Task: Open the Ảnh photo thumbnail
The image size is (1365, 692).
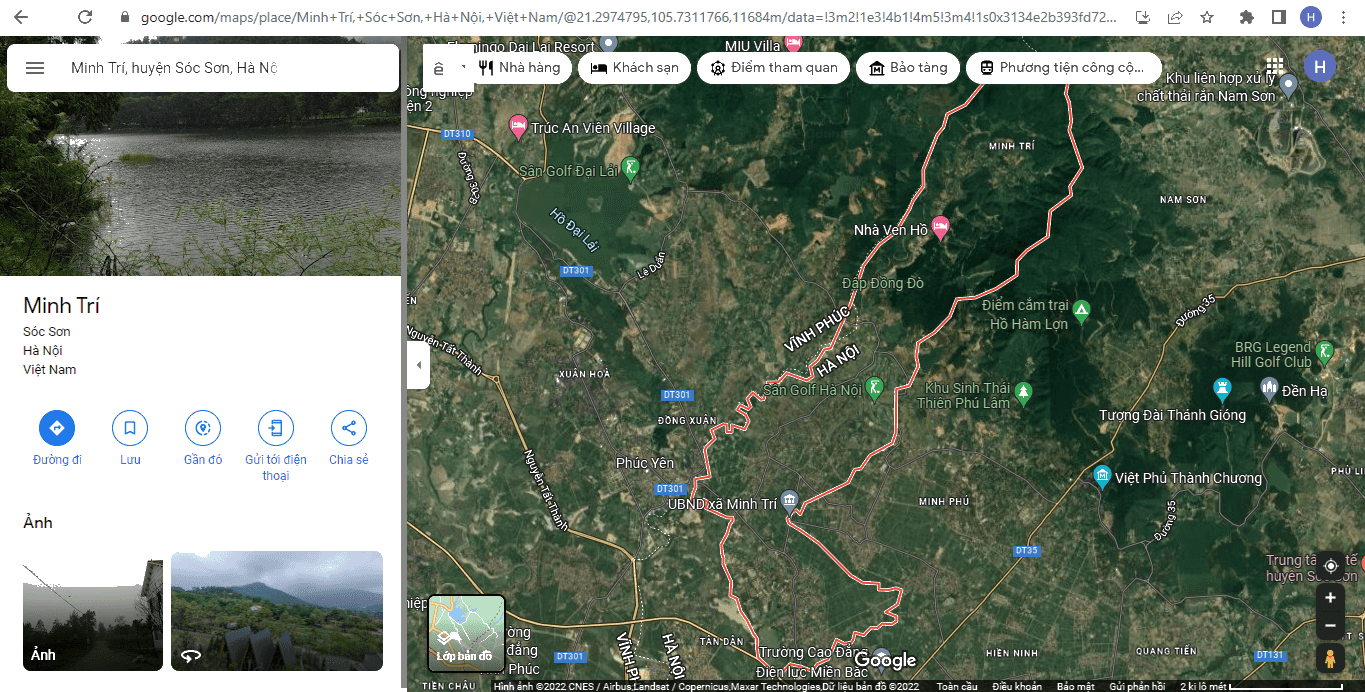Action: (x=93, y=611)
